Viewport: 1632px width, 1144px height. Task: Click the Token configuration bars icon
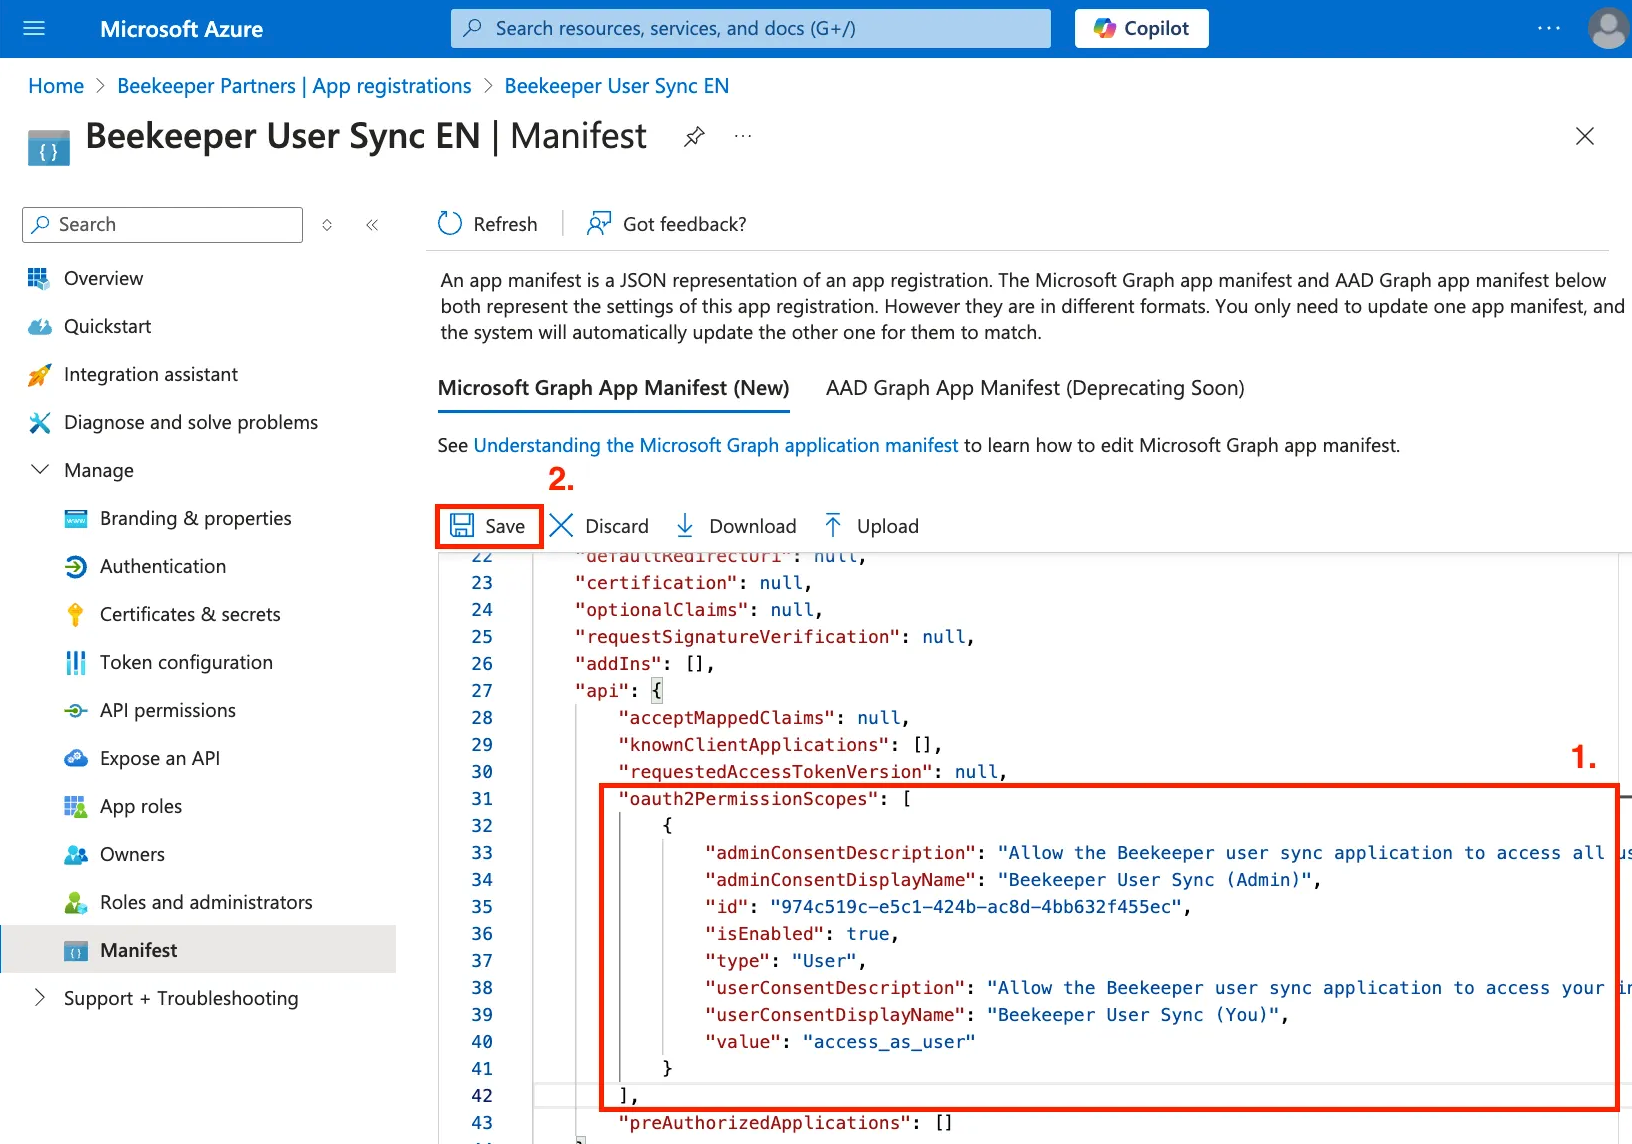pos(76,663)
